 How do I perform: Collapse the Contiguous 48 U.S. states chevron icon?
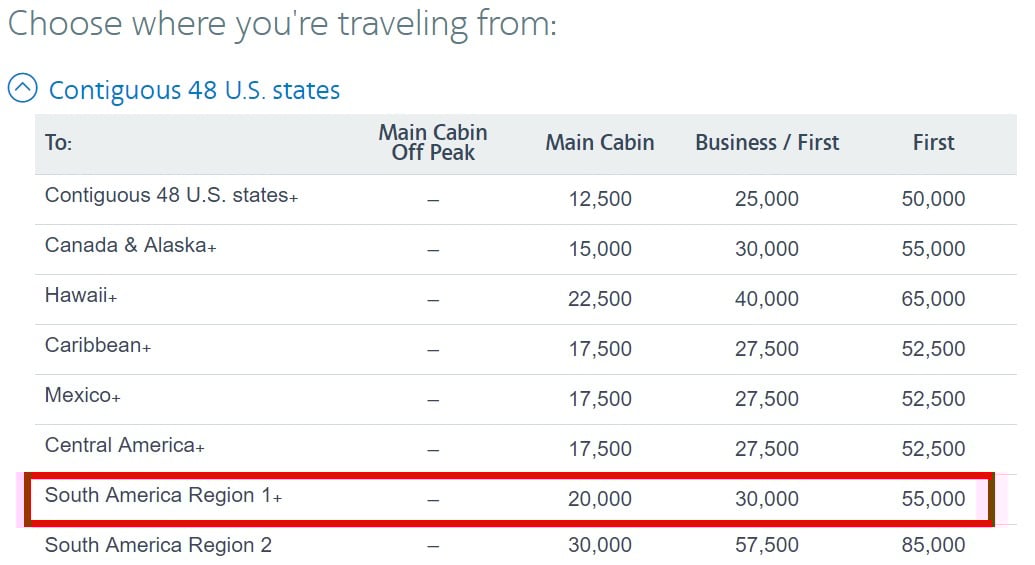22,88
